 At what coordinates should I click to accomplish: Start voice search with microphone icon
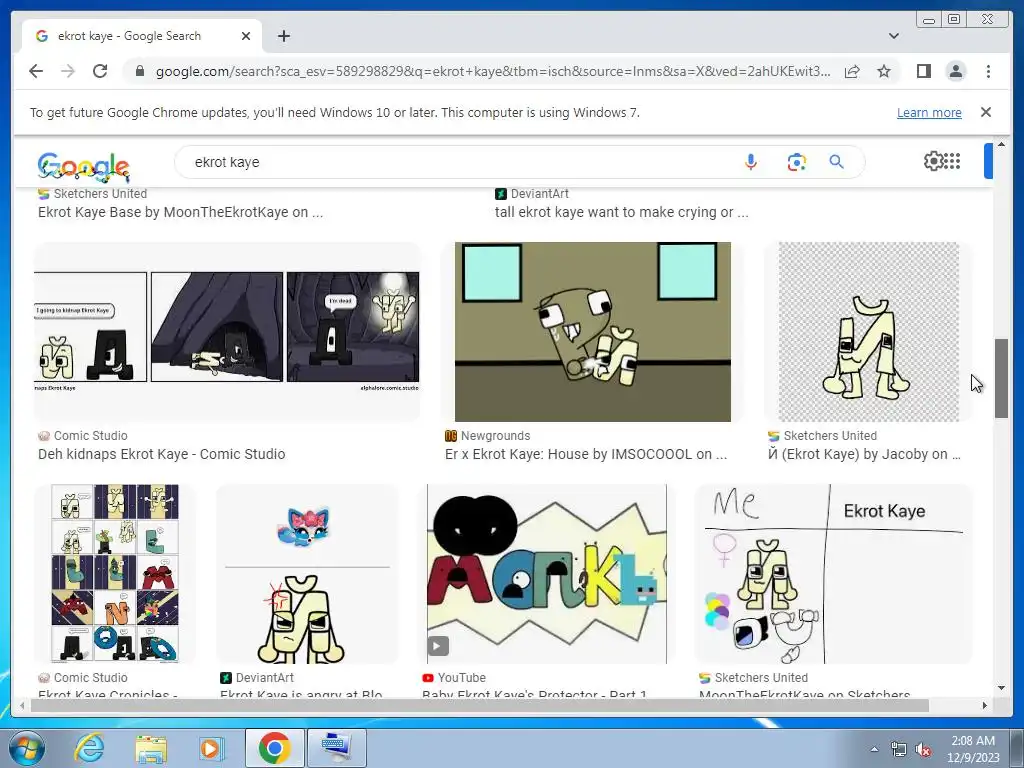click(x=751, y=162)
